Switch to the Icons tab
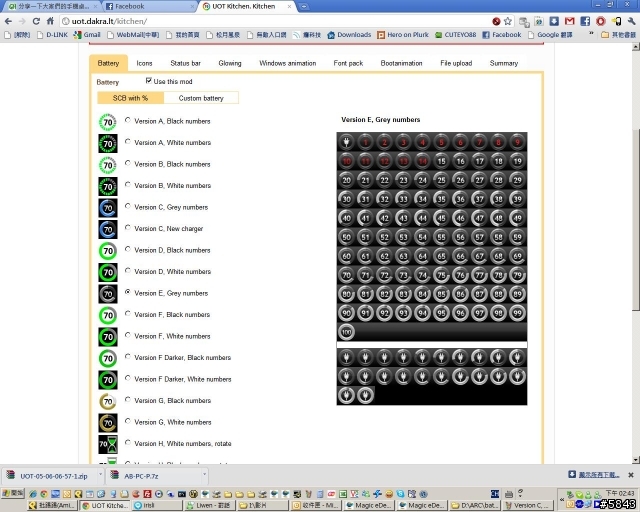Image resolution: width=640 pixels, height=512 pixels. (x=144, y=63)
